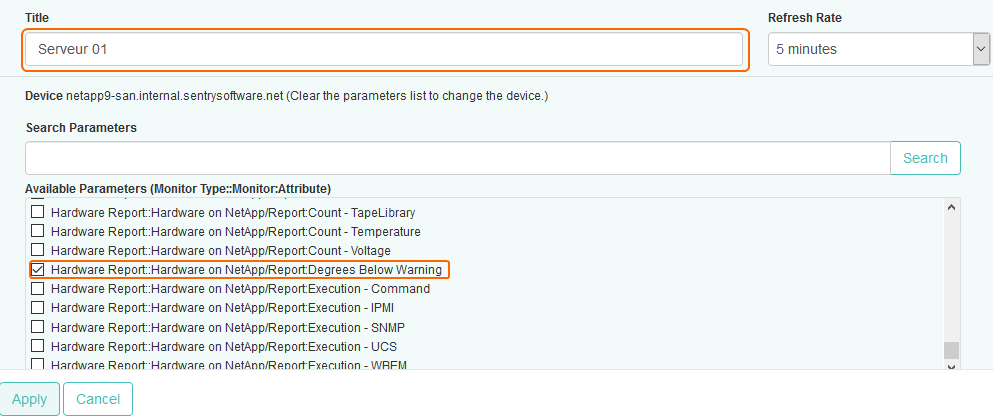Image resolution: width=993 pixels, height=418 pixels.
Task: Enable the Execution - UCS checkbox
Action: (38, 346)
